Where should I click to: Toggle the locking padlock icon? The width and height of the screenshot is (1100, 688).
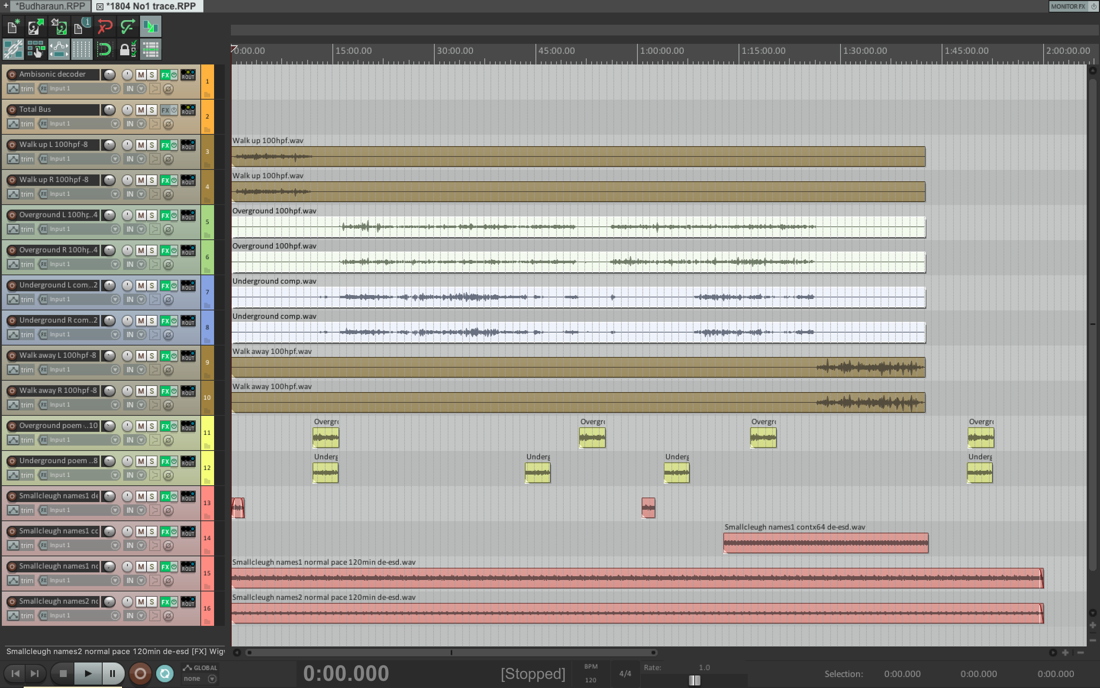click(125, 49)
